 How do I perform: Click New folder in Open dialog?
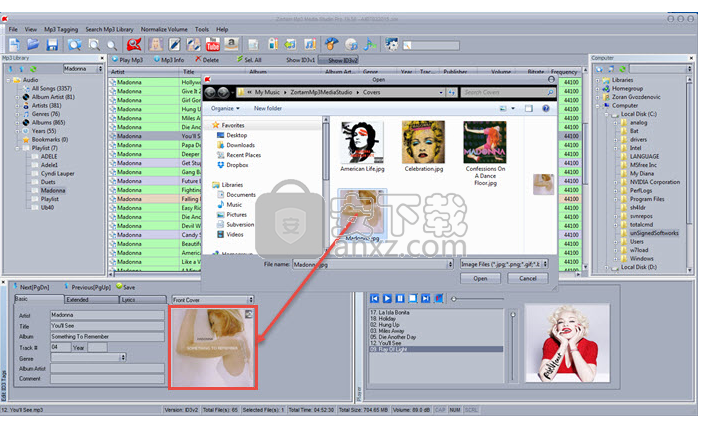tap(268, 109)
